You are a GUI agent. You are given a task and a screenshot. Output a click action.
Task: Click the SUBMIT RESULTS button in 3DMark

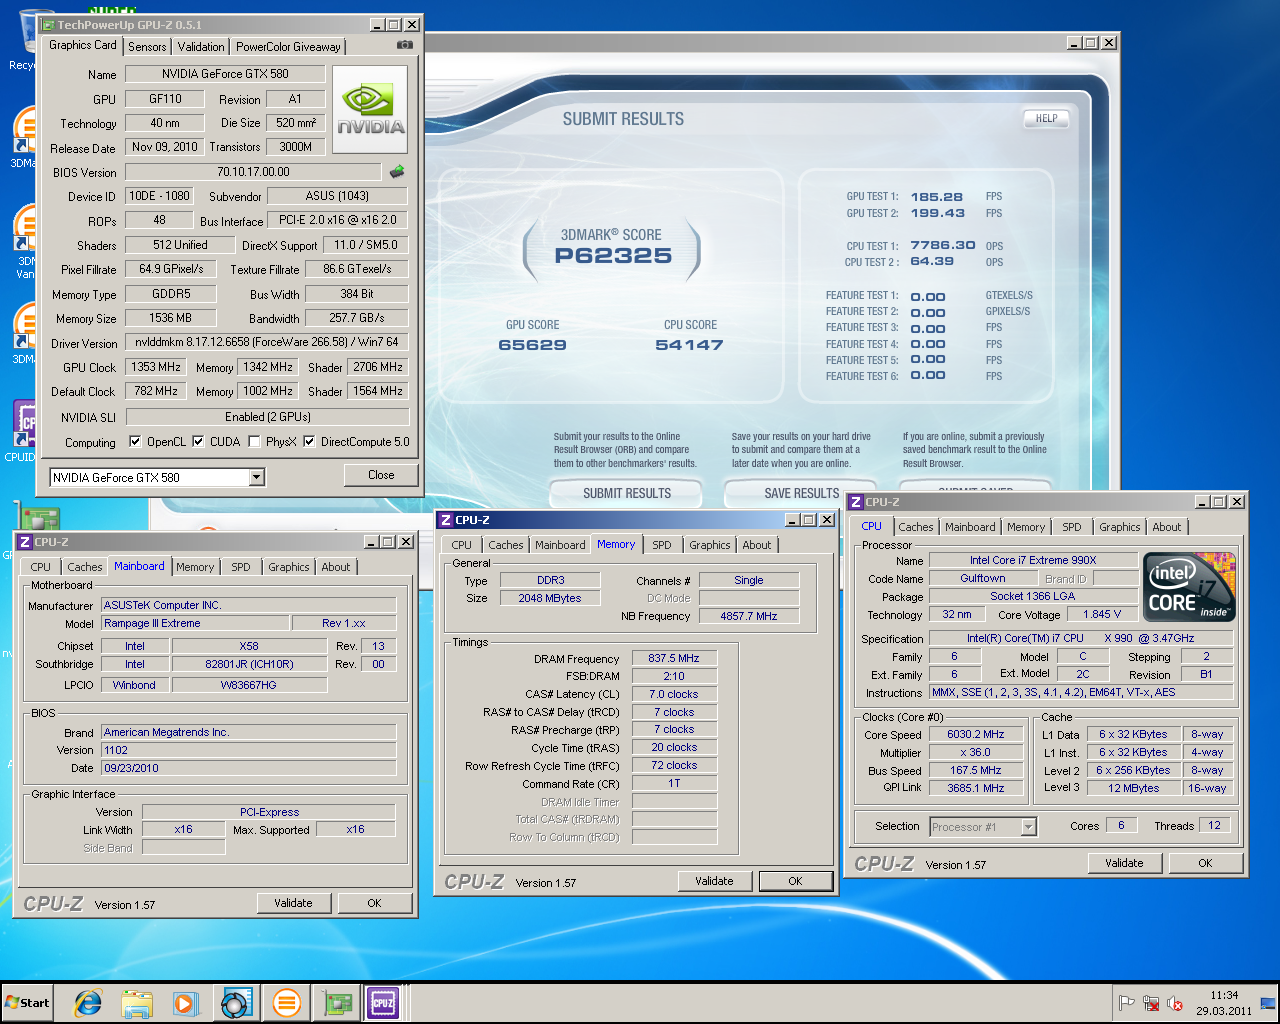627,493
